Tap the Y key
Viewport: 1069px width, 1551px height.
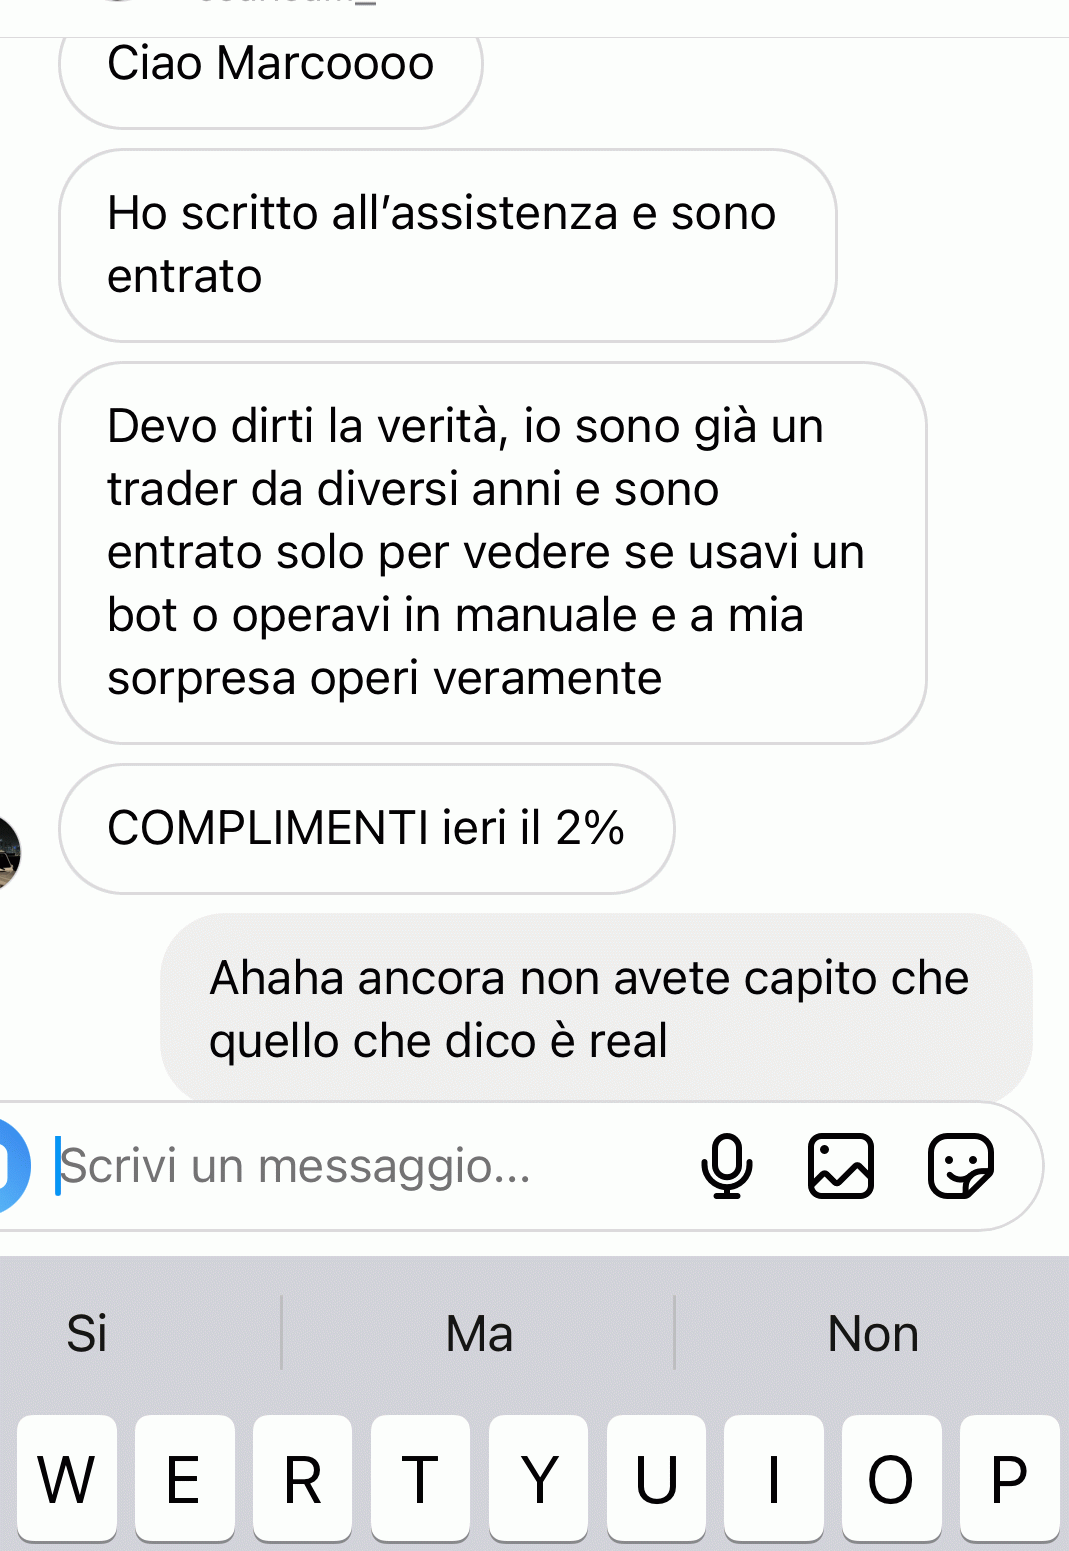pyautogui.click(x=538, y=1478)
